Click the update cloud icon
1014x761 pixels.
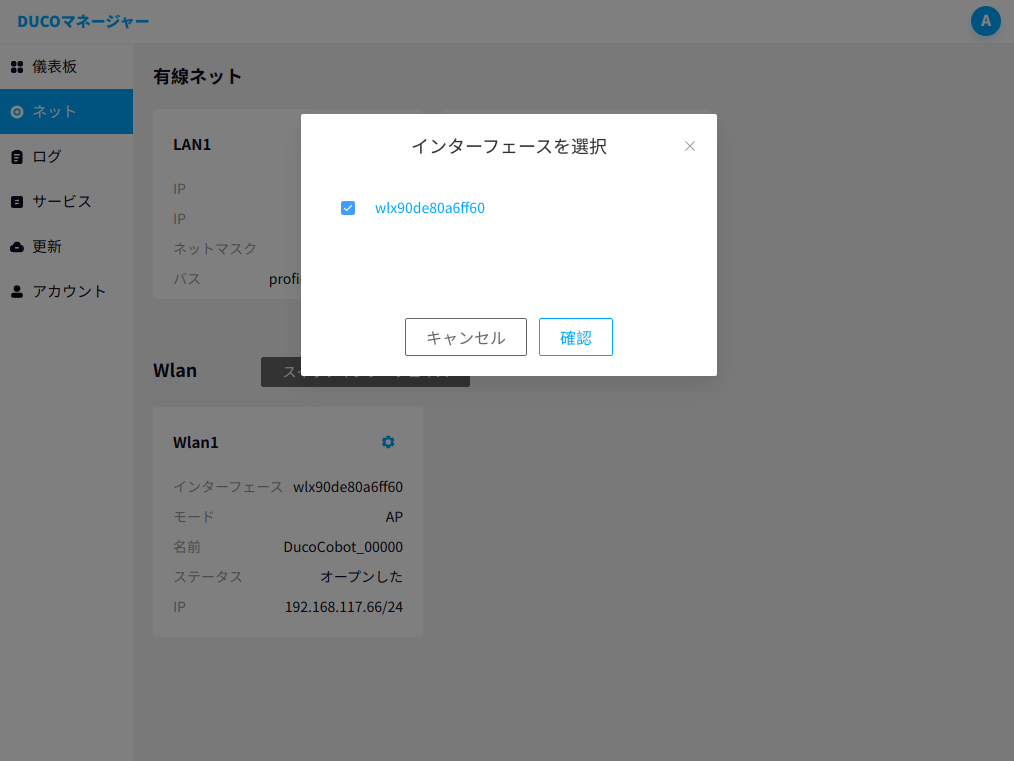[x=17, y=247]
